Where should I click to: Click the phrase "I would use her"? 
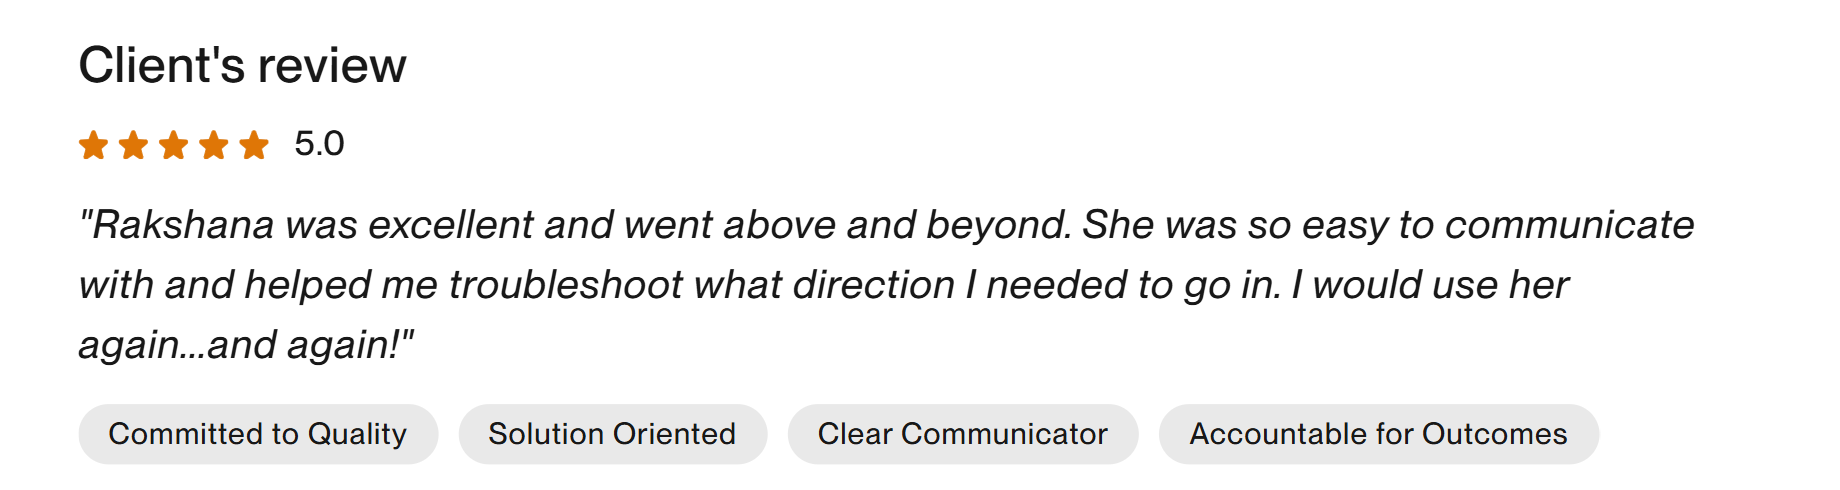1430,285
